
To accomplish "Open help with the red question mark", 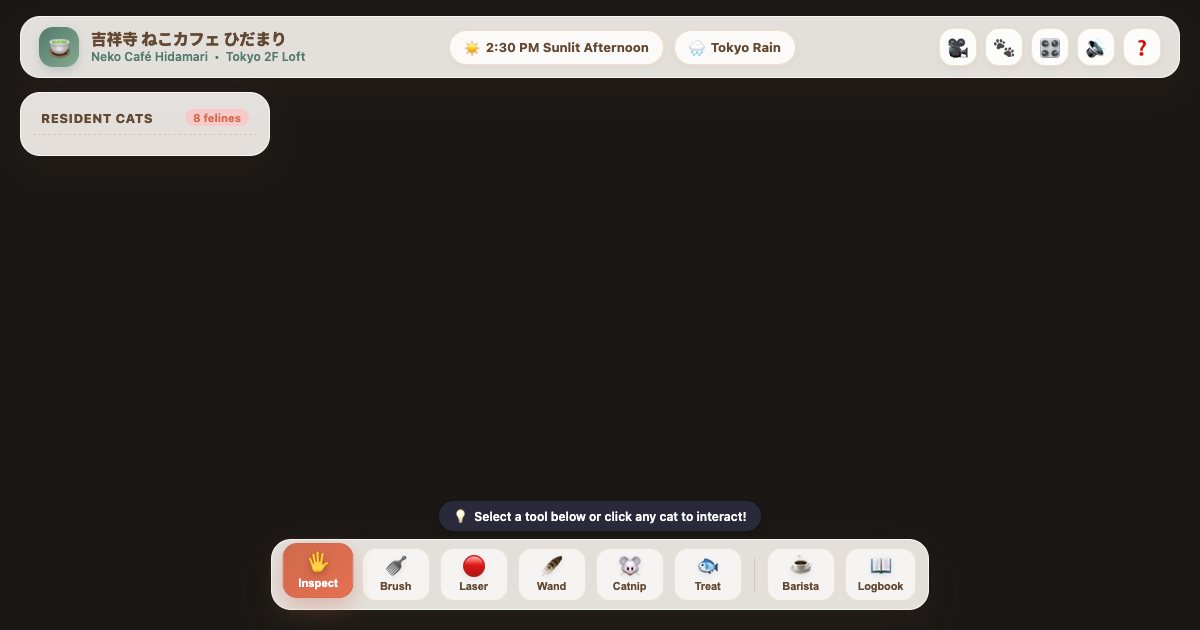I will (x=1142, y=47).
